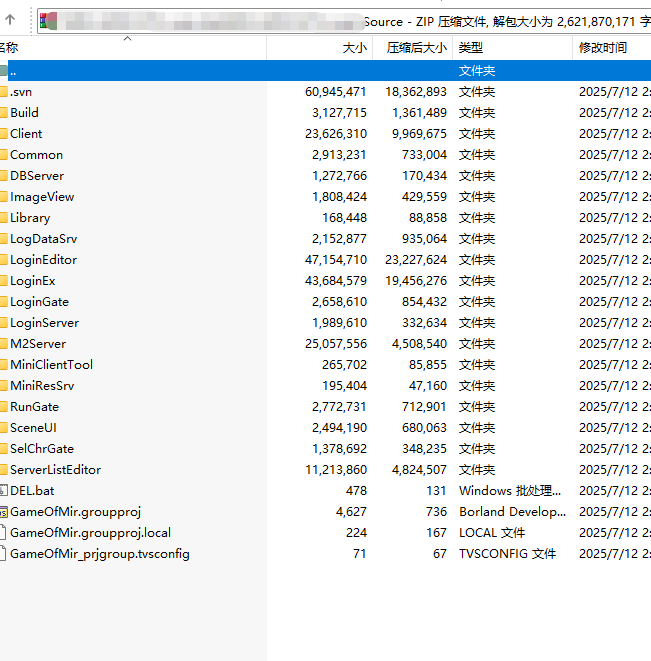Select the SelChrGate folder name
This screenshot has width=651, height=661.
[x=42, y=449]
